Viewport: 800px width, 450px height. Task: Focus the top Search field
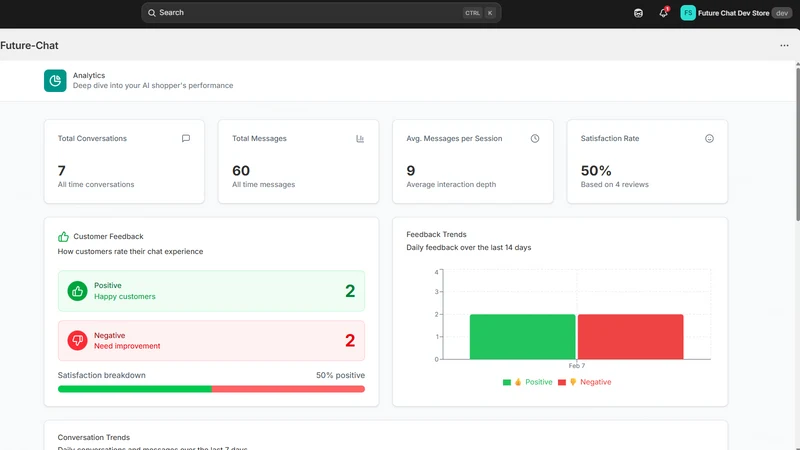[x=321, y=13]
